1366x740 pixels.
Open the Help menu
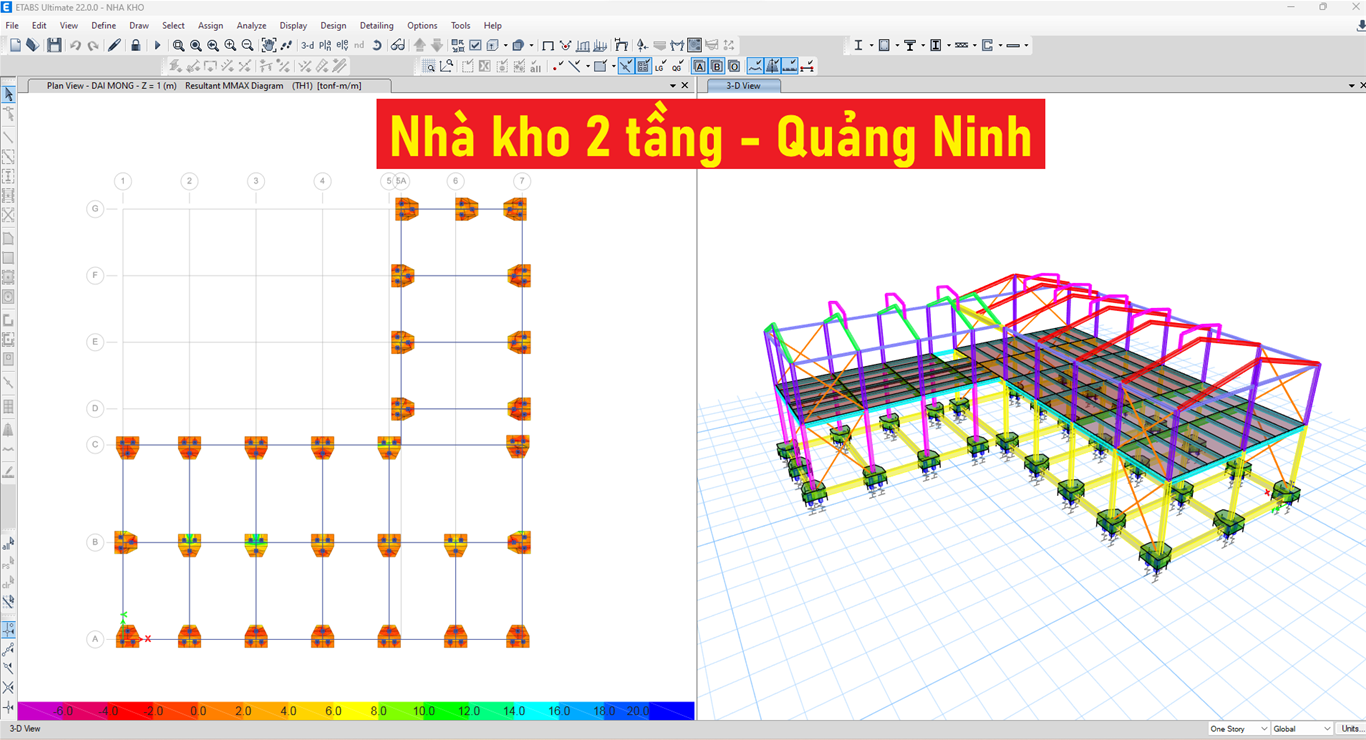coord(492,26)
